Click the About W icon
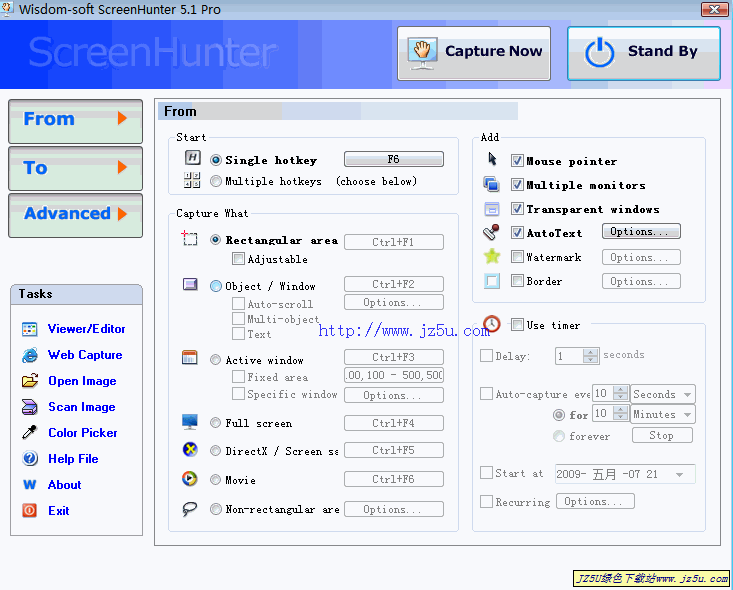Screen dimensions: 733x590 [29, 485]
